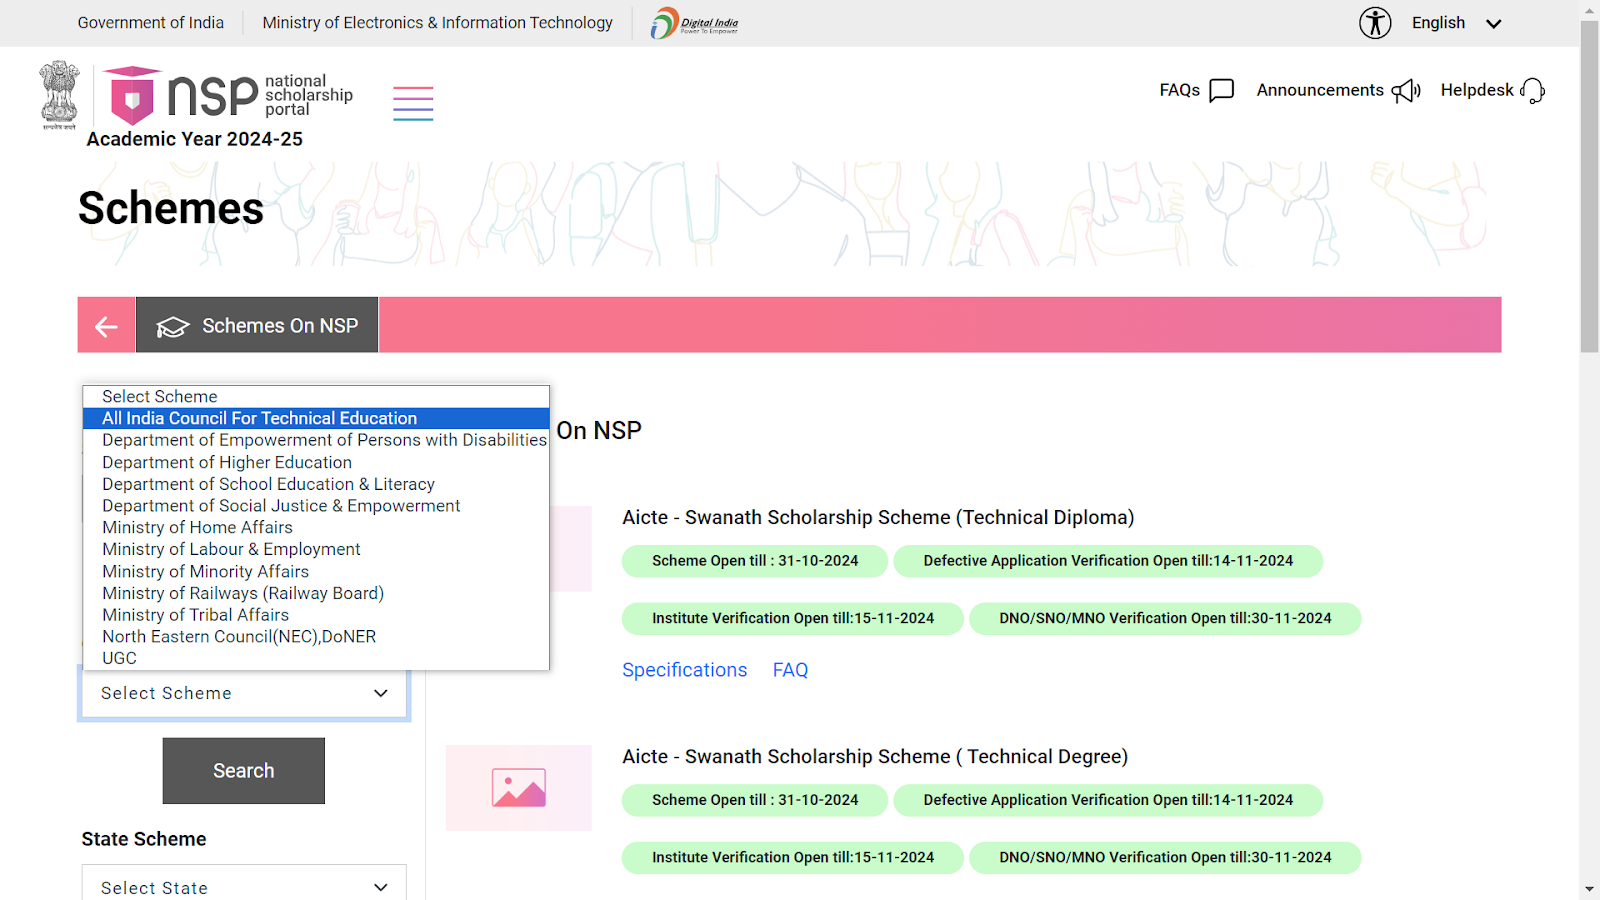Go back using the left arrow button

point(106,325)
